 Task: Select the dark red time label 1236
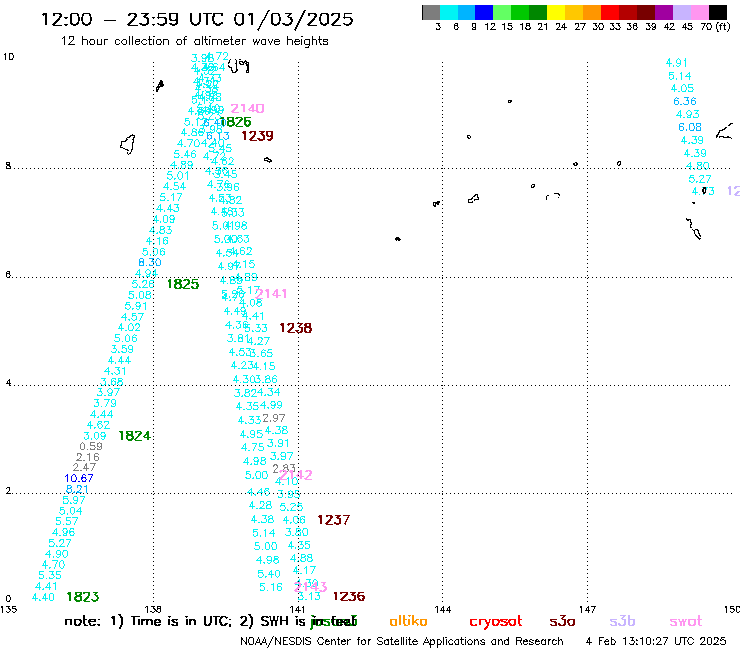(349, 597)
